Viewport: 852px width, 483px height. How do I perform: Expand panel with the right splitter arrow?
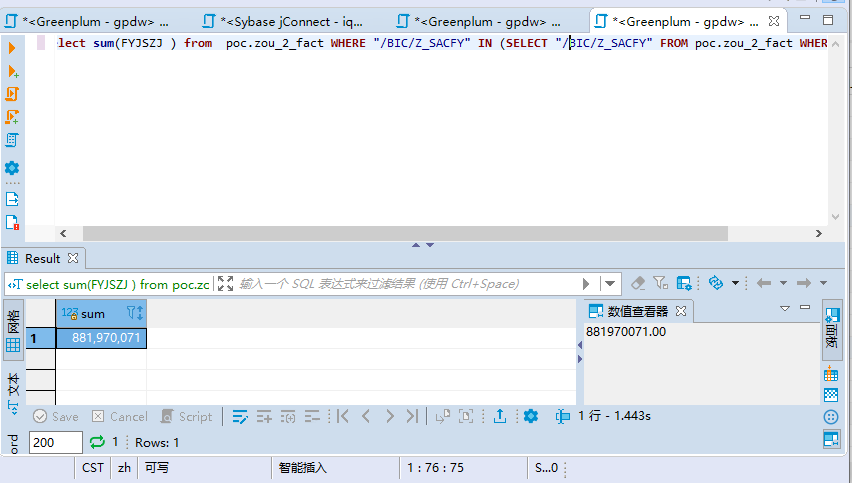[580, 359]
